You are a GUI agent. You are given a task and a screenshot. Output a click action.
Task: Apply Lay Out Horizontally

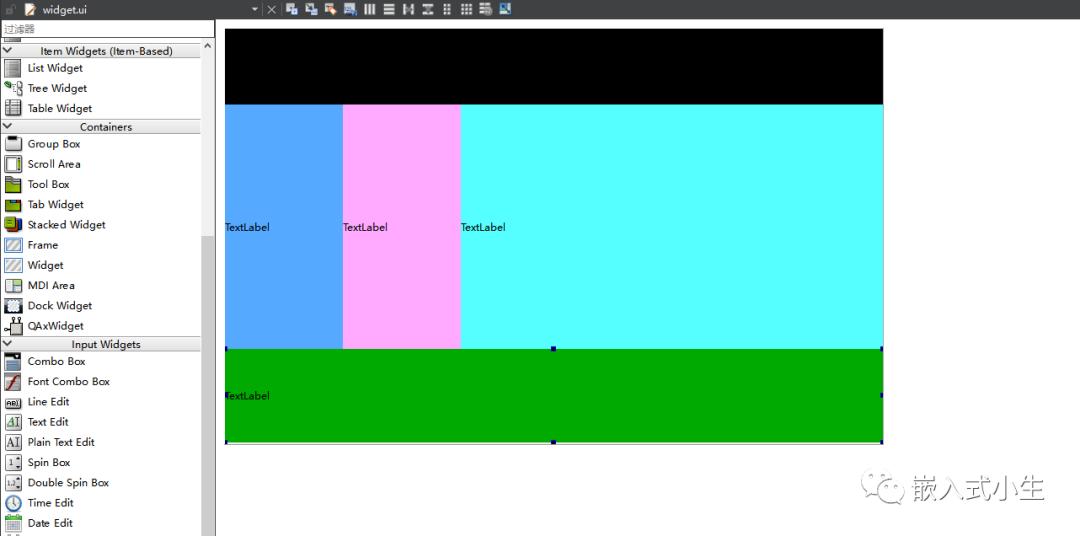click(370, 9)
